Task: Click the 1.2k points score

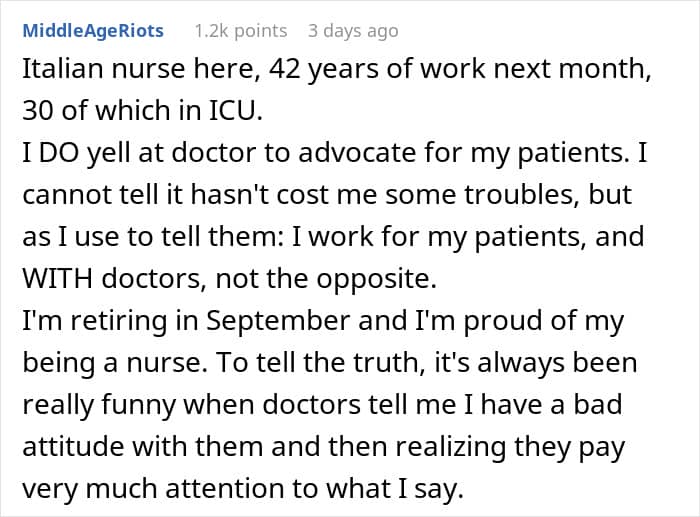Action: [241, 31]
